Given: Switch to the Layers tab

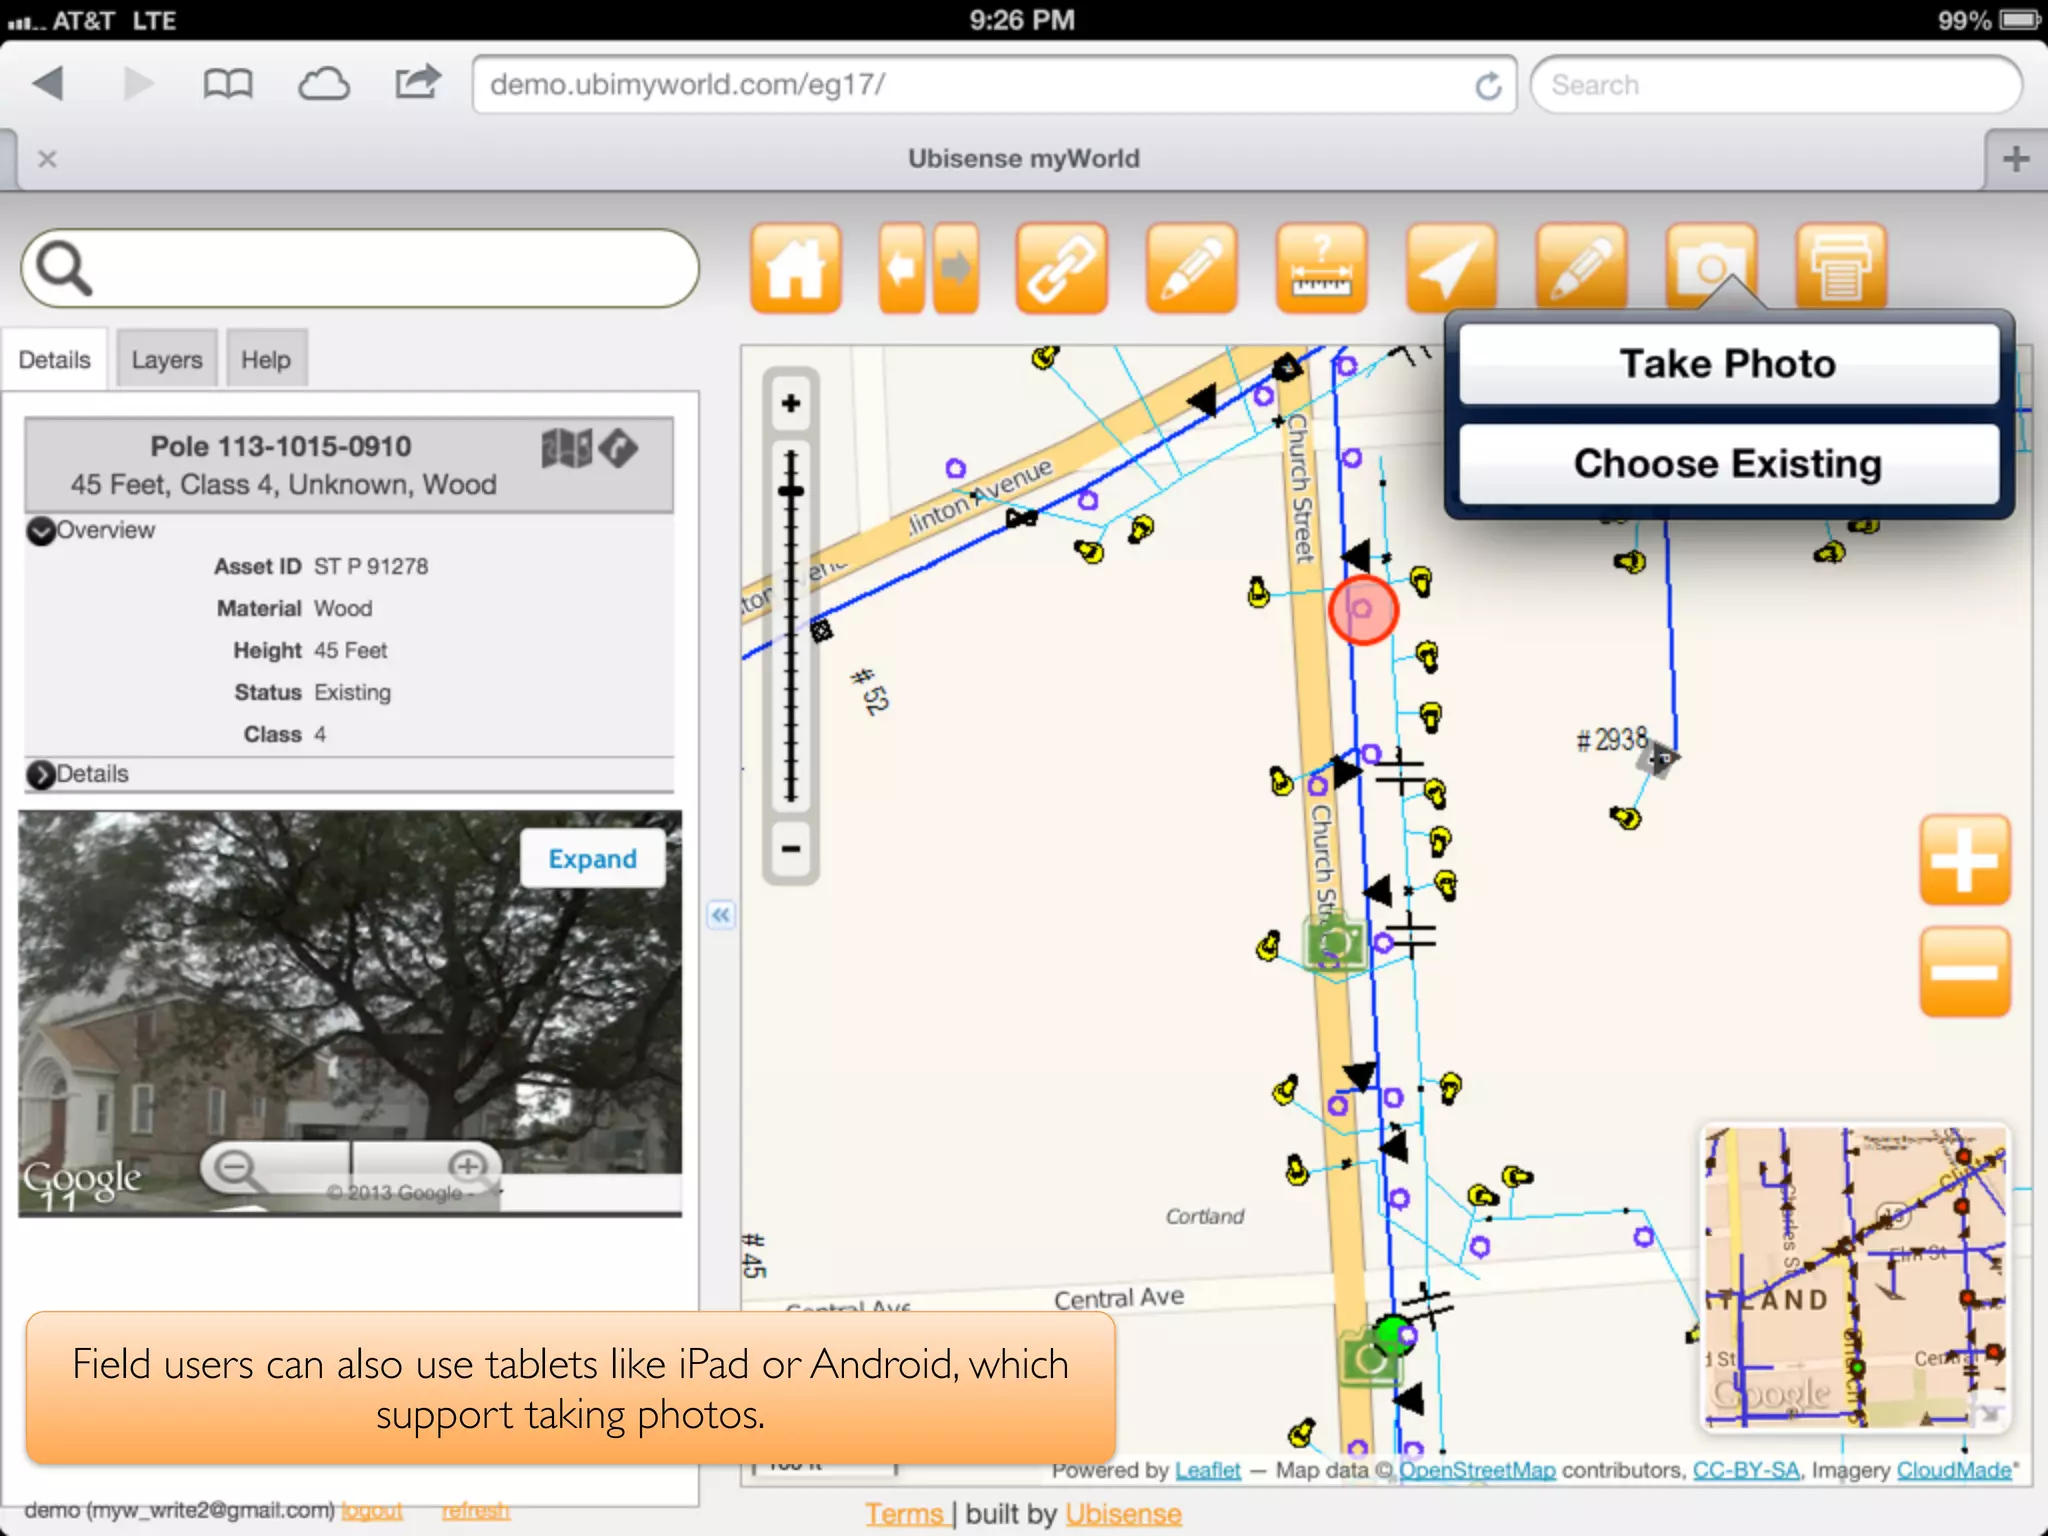Looking at the screenshot, I should click(166, 360).
